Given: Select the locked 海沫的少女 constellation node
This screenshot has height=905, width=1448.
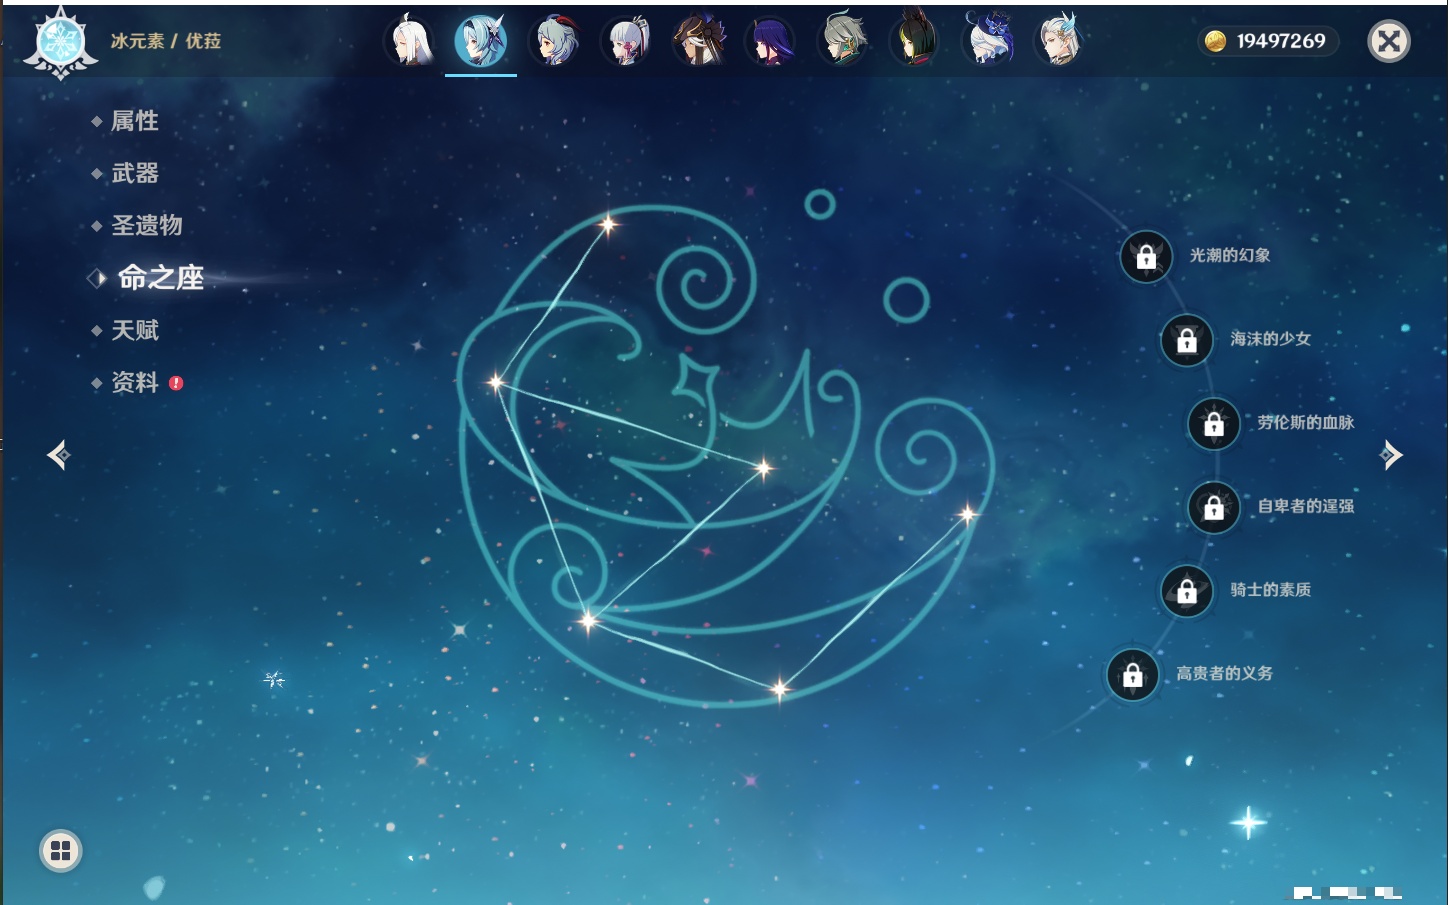Looking at the screenshot, I should 1187,340.
